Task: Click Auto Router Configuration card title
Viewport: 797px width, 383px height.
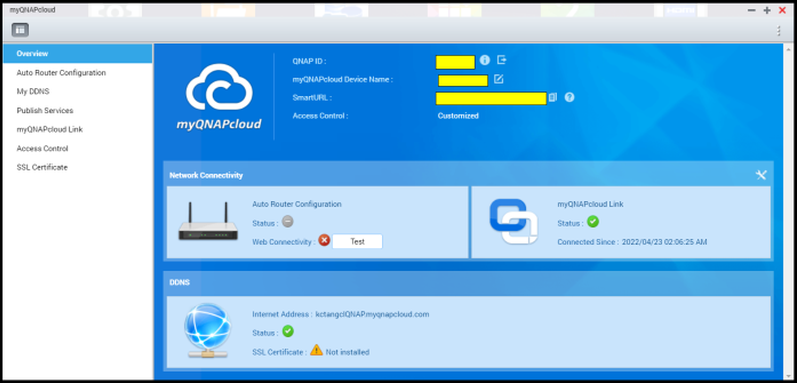Action: coord(297,204)
